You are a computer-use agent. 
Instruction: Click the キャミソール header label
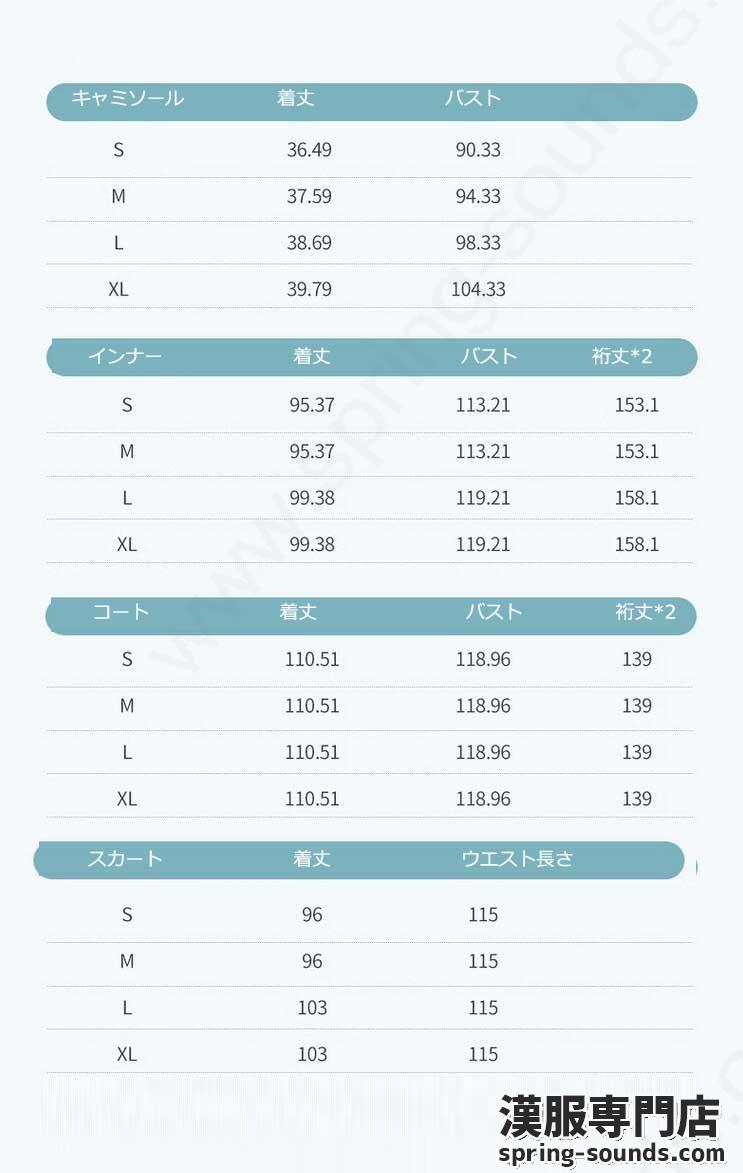pyautogui.click(x=128, y=98)
